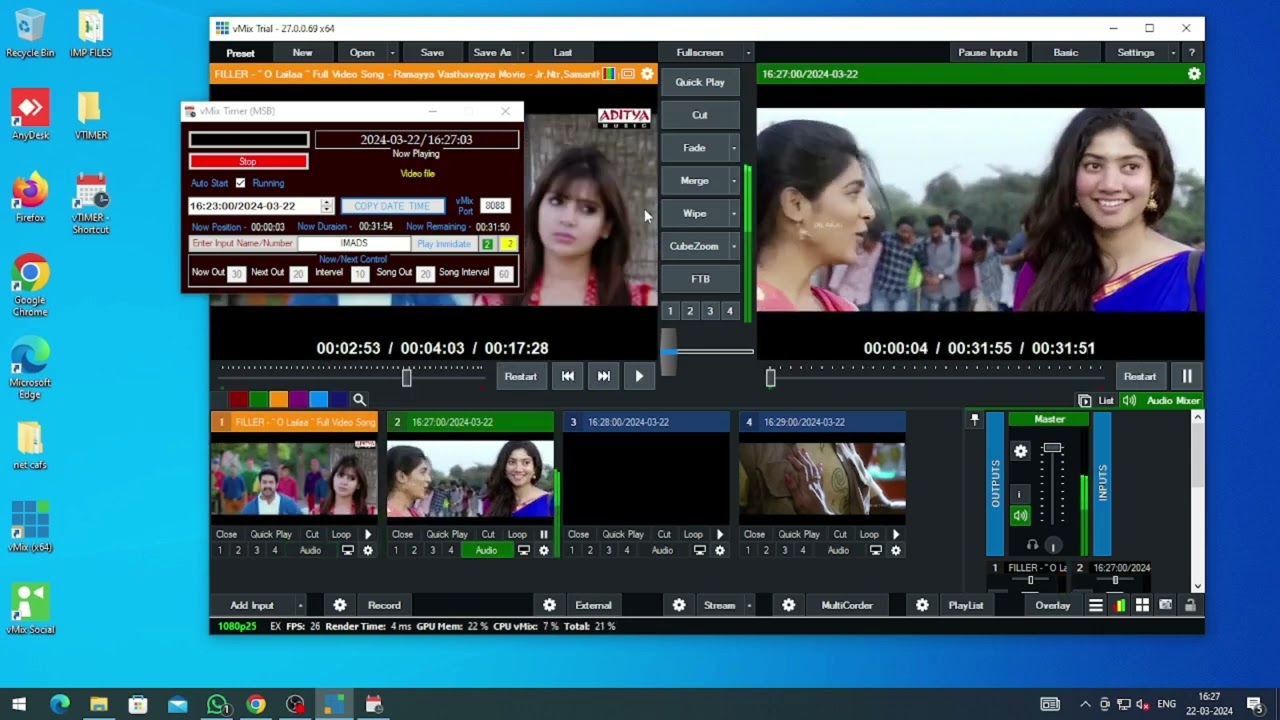Expand Add Input dropdown arrow
This screenshot has height=720, width=1280.
[299, 605]
